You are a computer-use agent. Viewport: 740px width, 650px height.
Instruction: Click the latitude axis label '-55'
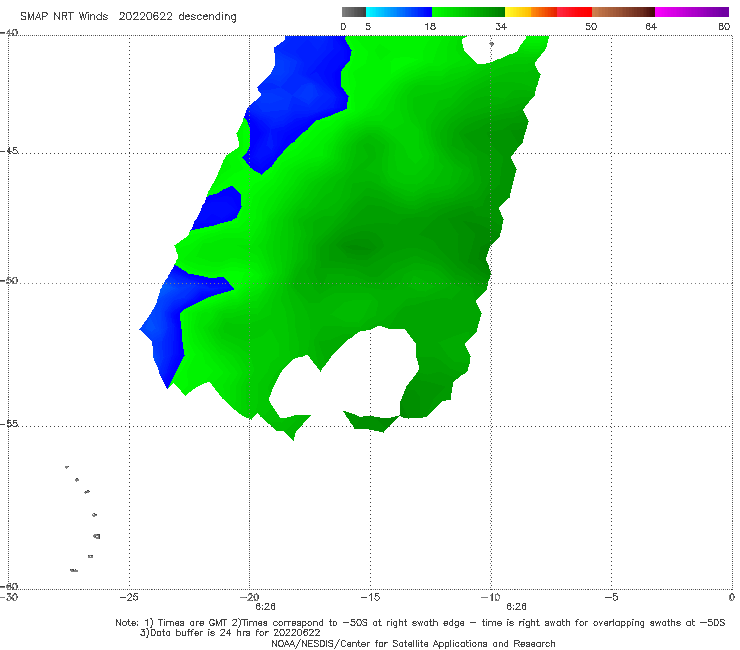tap(9, 424)
